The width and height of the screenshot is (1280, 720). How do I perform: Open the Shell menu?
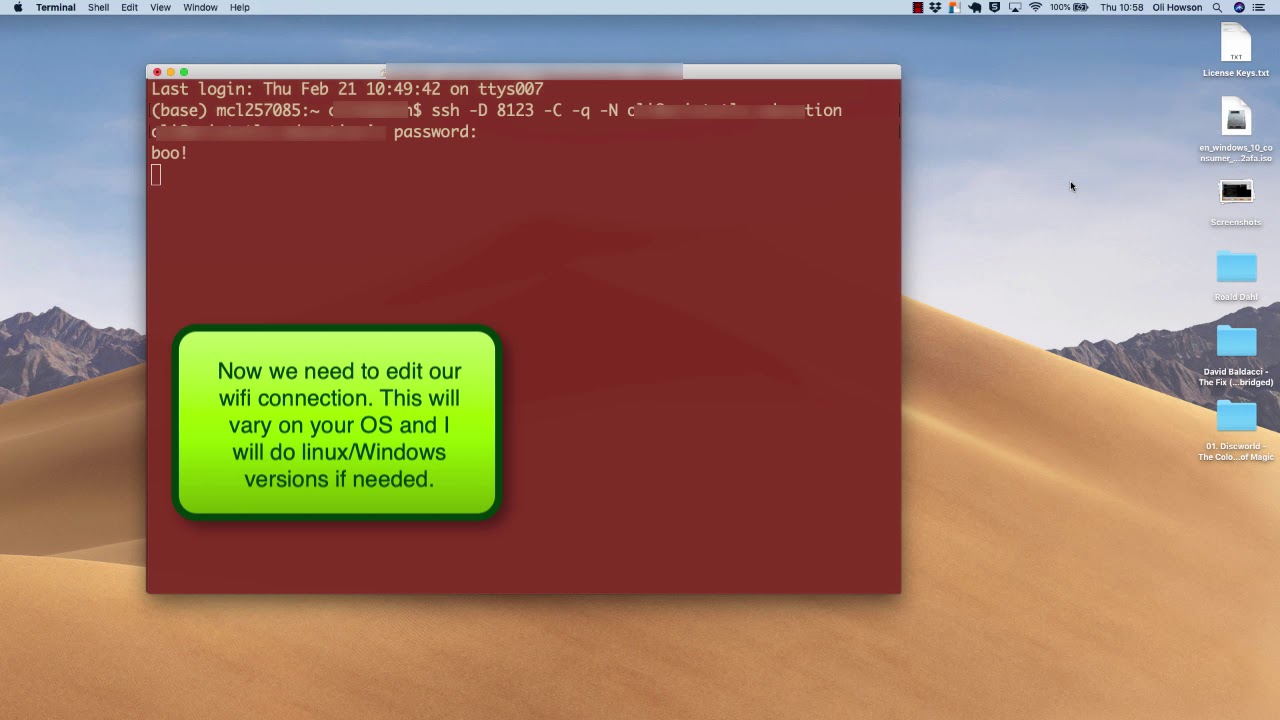click(x=98, y=7)
